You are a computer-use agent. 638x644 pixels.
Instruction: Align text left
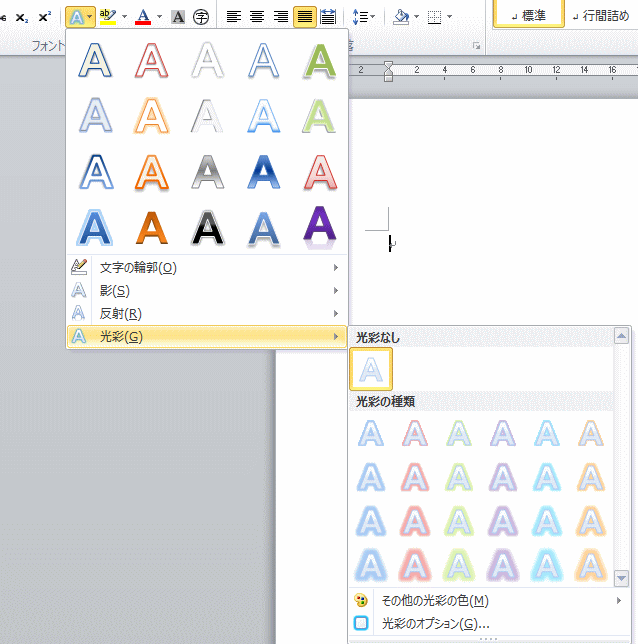tap(234, 17)
